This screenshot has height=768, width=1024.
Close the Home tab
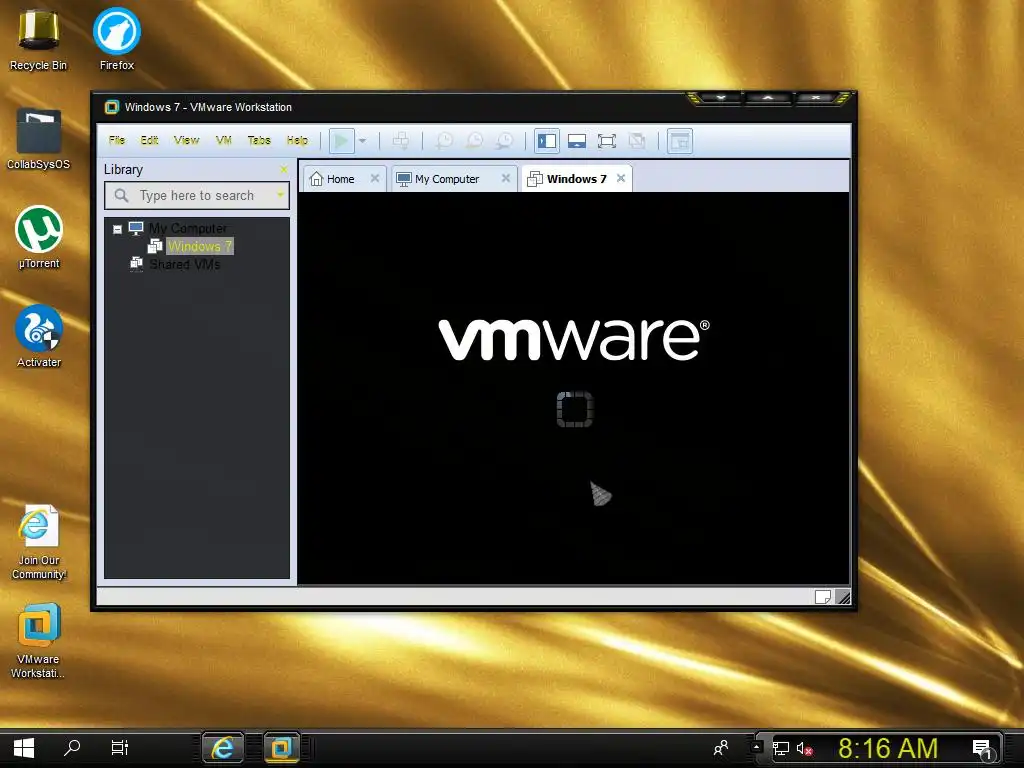tap(375, 178)
